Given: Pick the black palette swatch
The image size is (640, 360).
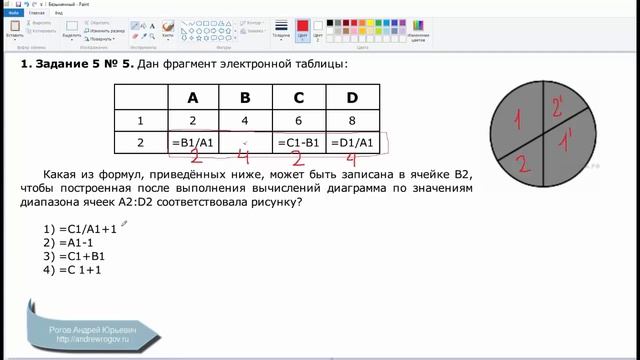Looking at the screenshot, I should click(330, 23).
